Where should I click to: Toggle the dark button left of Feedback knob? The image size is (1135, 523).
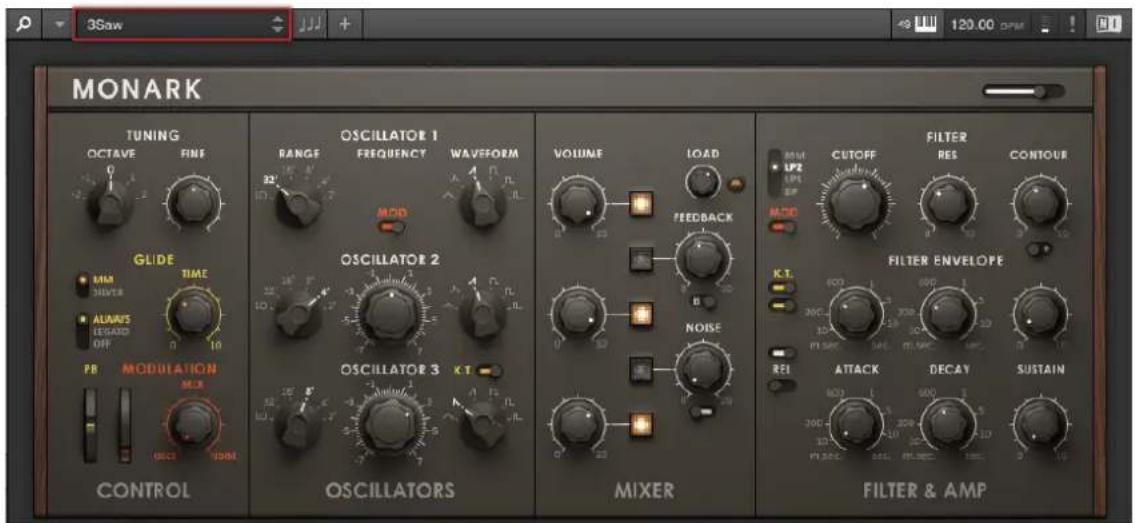pyautogui.click(x=641, y=258)
